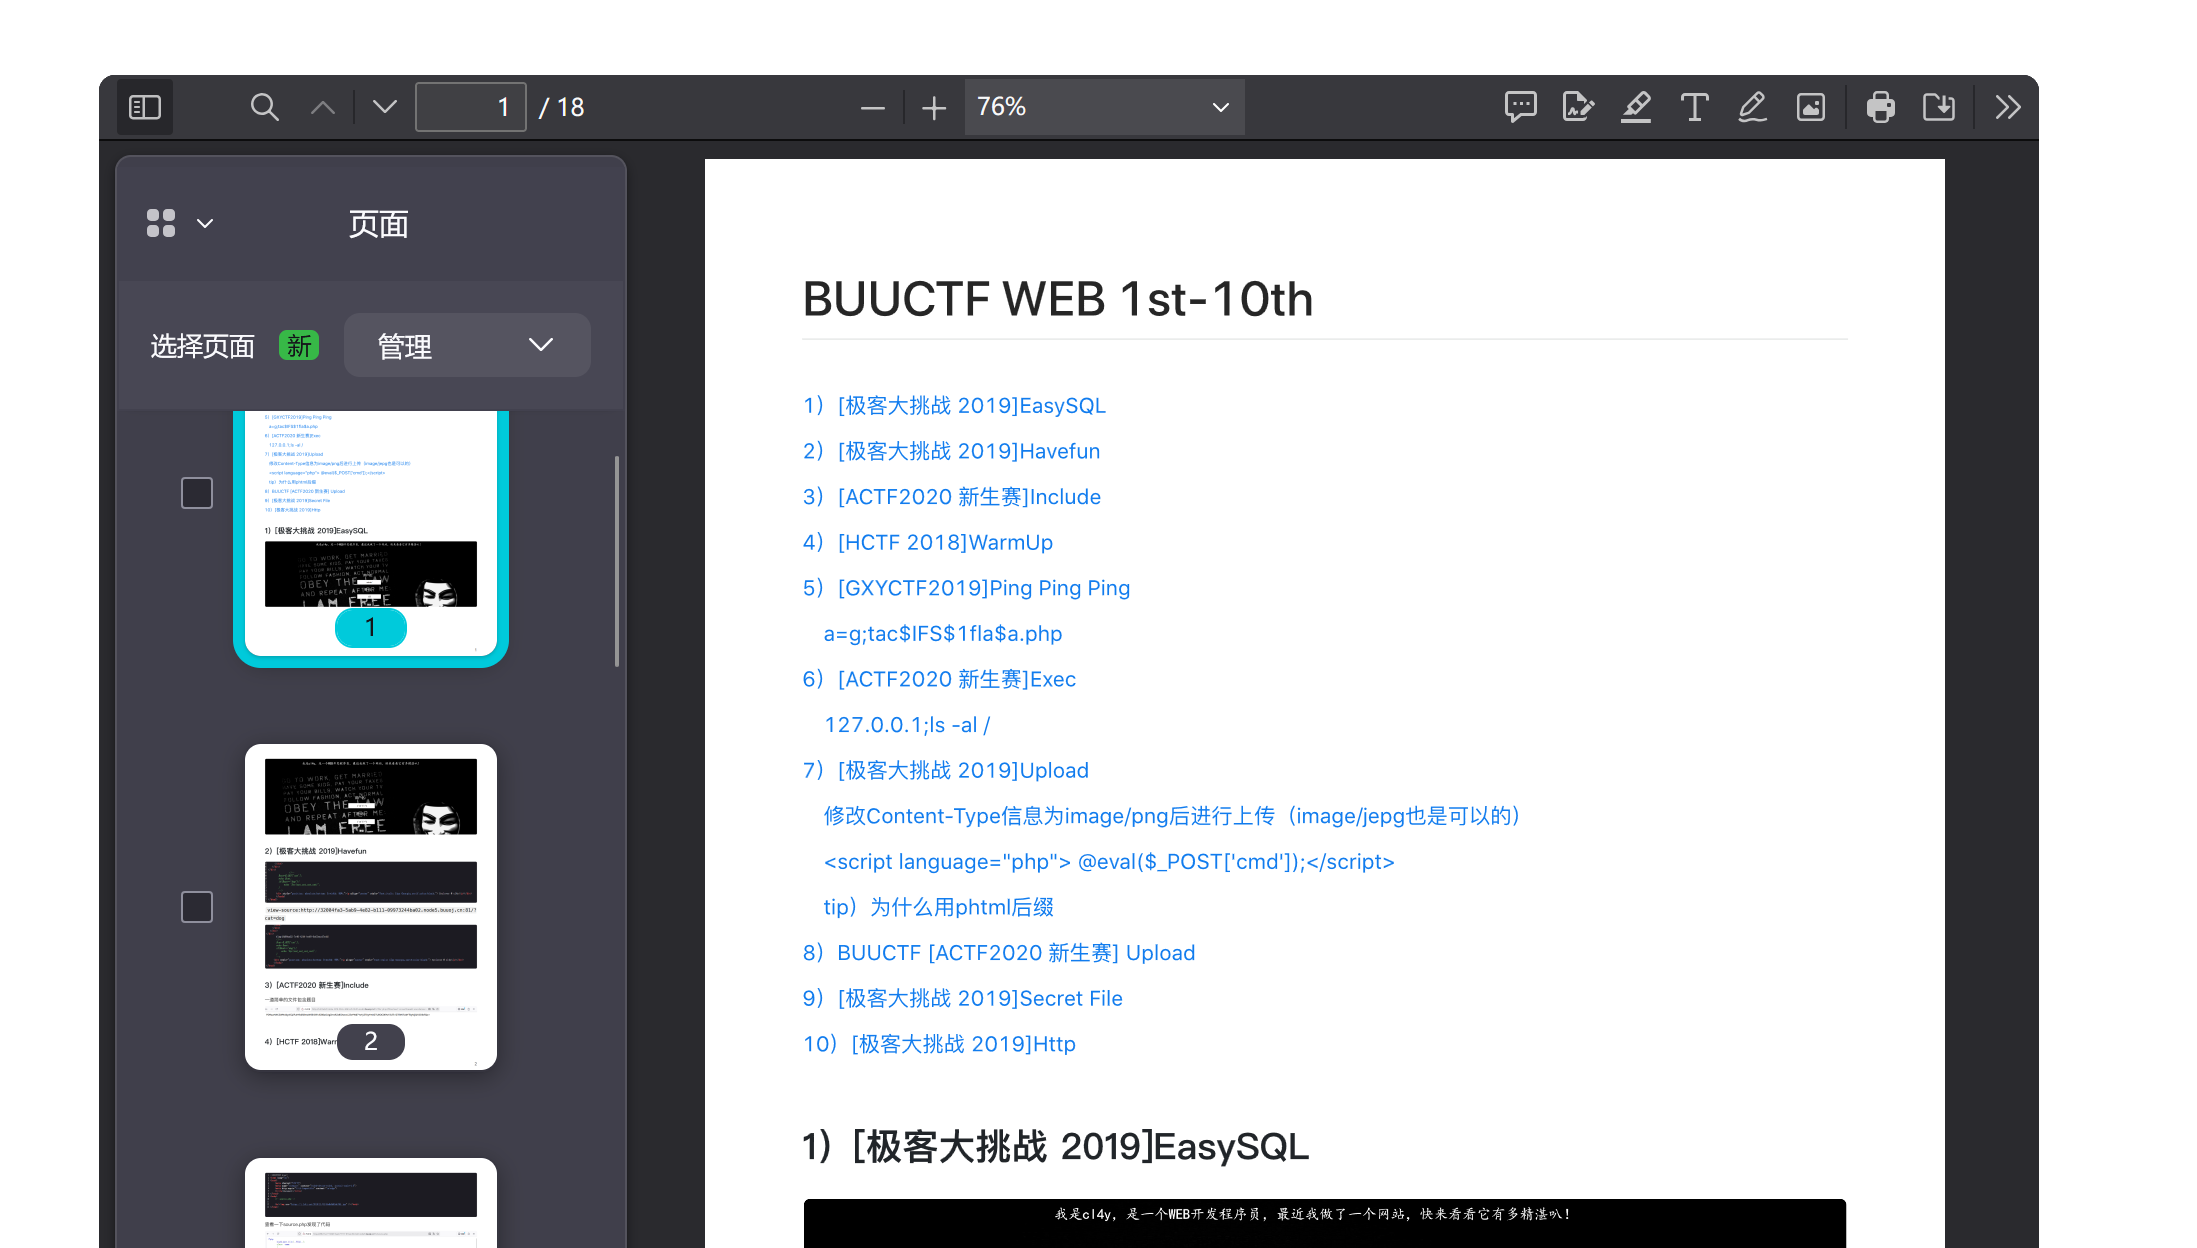The height and width of the screenshot is (1248, 2197).
Task: Expand the grid view options chevron
Action: click(205, 223)
